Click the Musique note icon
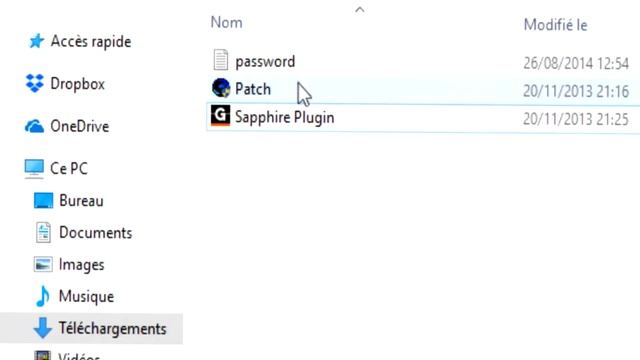Viewport: 640px width, 360px height. coord(42,296)
